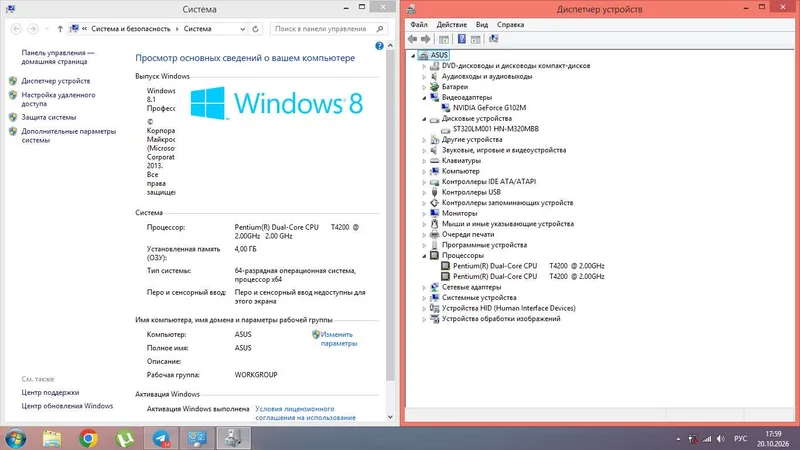Click the clock showing 17:59 in tray
Screen dimensions: 800x450
(x=773, y=434)
